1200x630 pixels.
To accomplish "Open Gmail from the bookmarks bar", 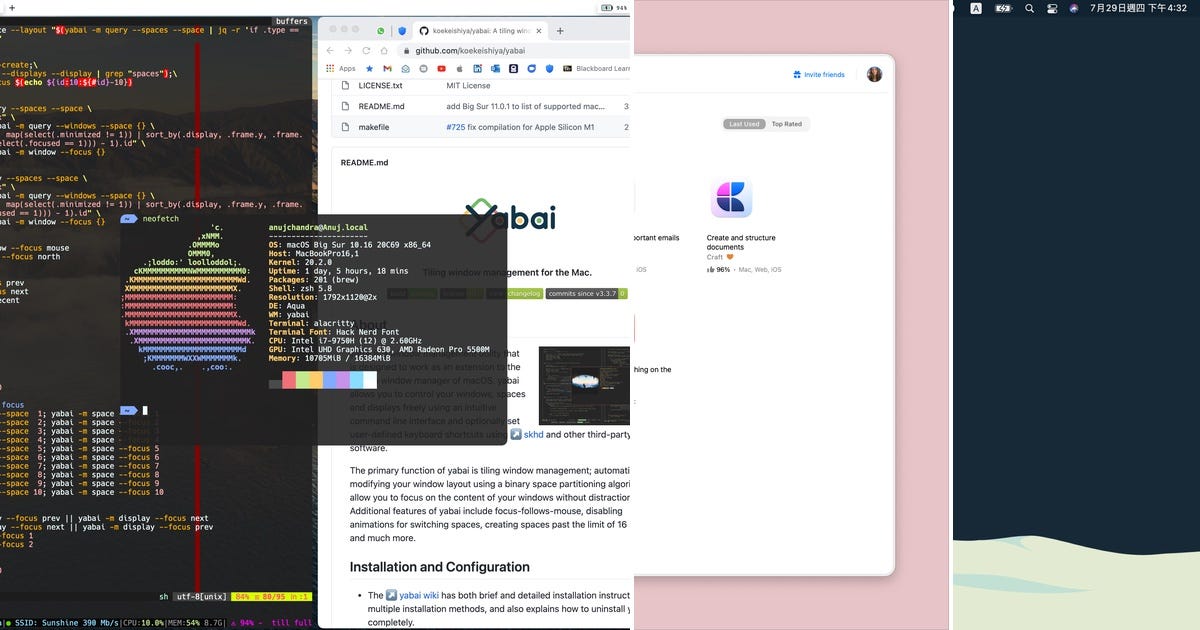I will (387, 68).
